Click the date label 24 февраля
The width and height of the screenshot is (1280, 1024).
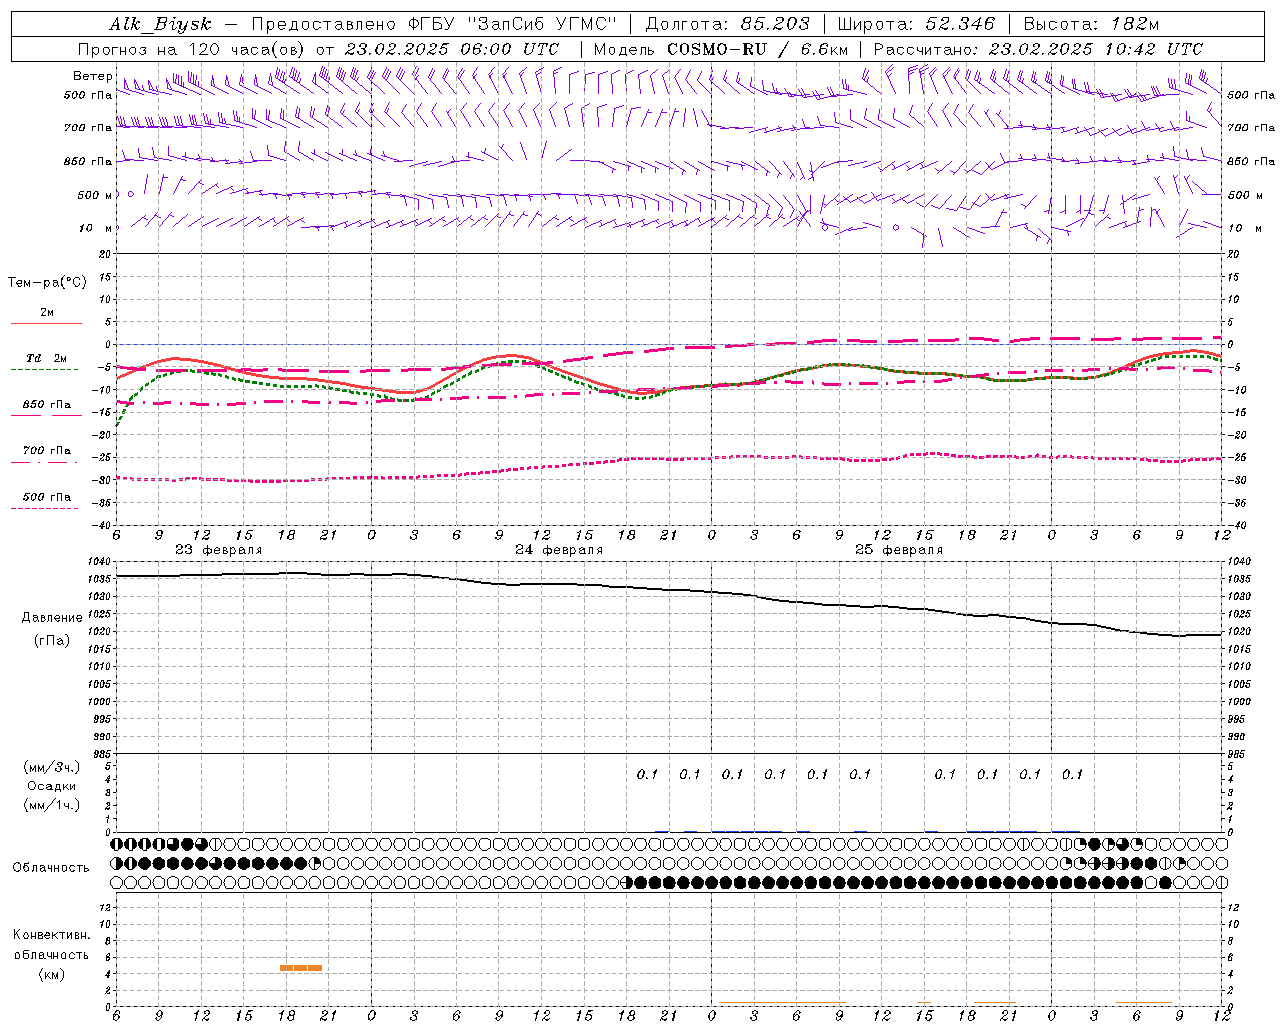(559, 550)
